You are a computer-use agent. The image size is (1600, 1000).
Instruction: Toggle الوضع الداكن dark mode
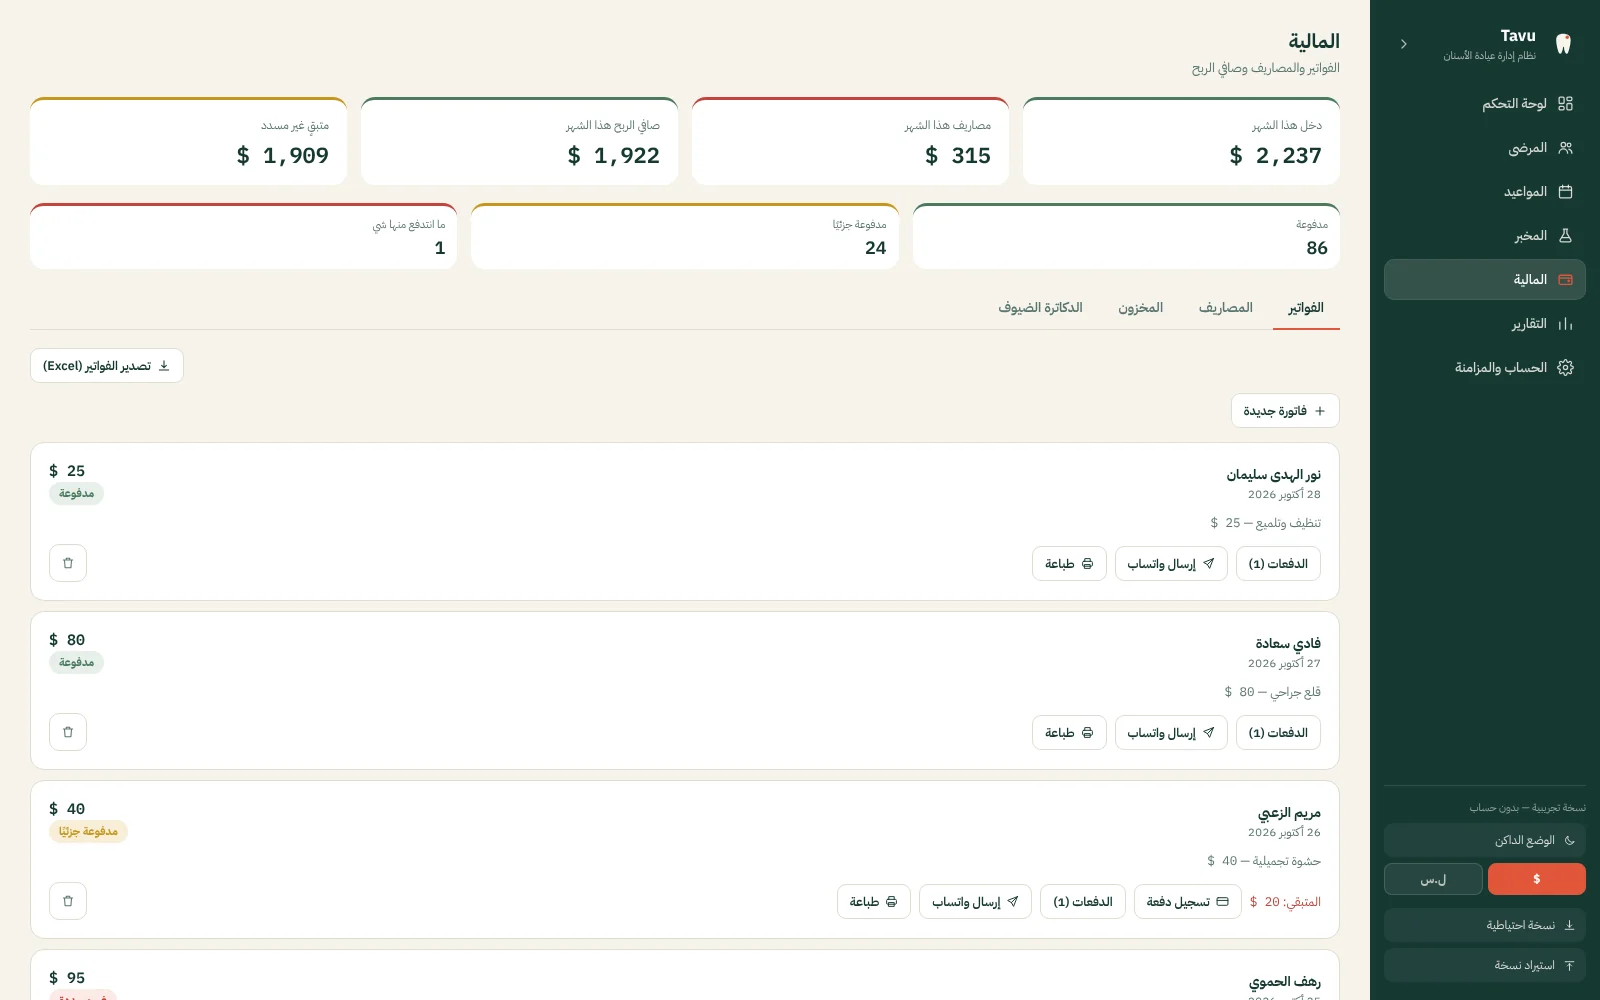(1485, 841)
